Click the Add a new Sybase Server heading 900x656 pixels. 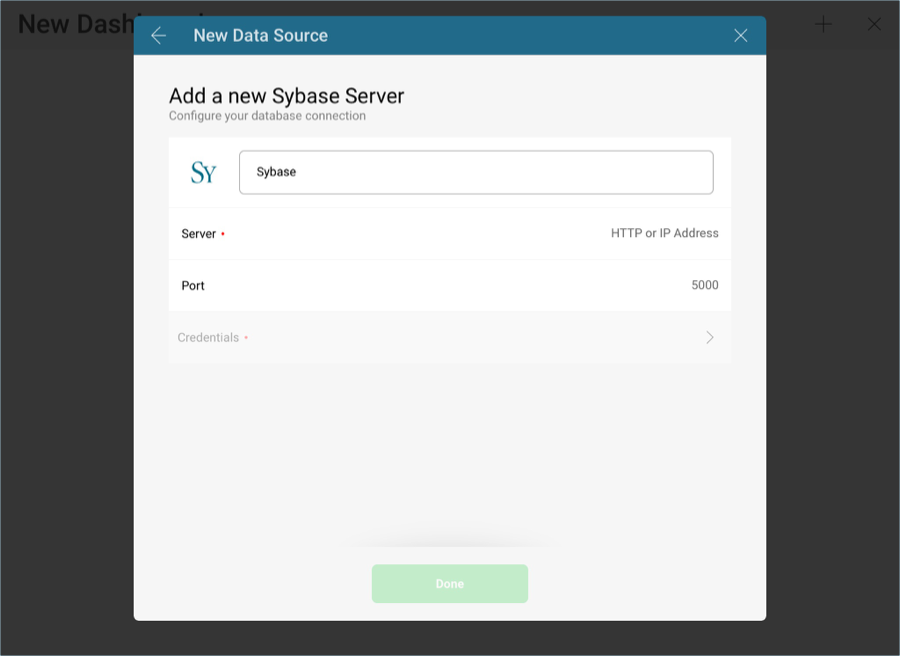pyautogui.click(x=286, y=96)
